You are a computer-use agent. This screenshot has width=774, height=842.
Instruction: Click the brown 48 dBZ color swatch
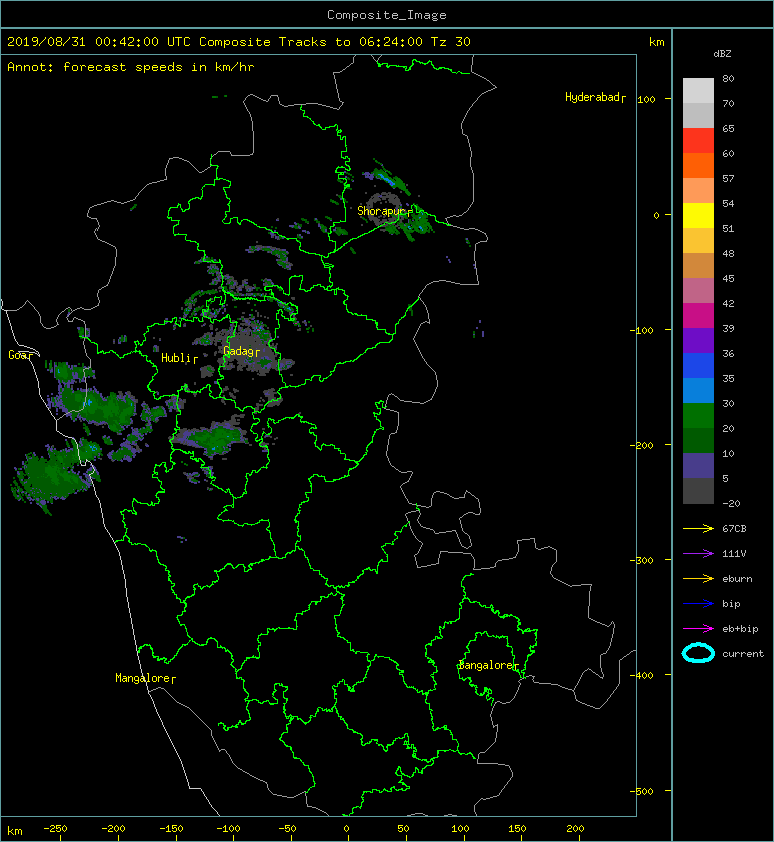pyautogui.click(x=698, y=265)
